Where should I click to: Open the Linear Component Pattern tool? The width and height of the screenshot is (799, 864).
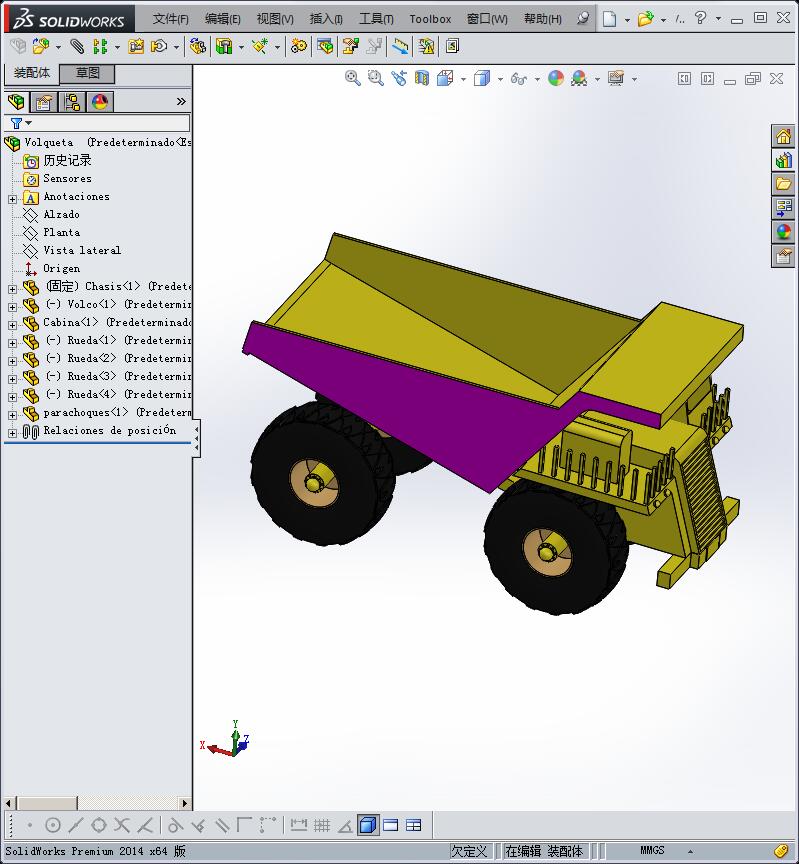point(100,46)
